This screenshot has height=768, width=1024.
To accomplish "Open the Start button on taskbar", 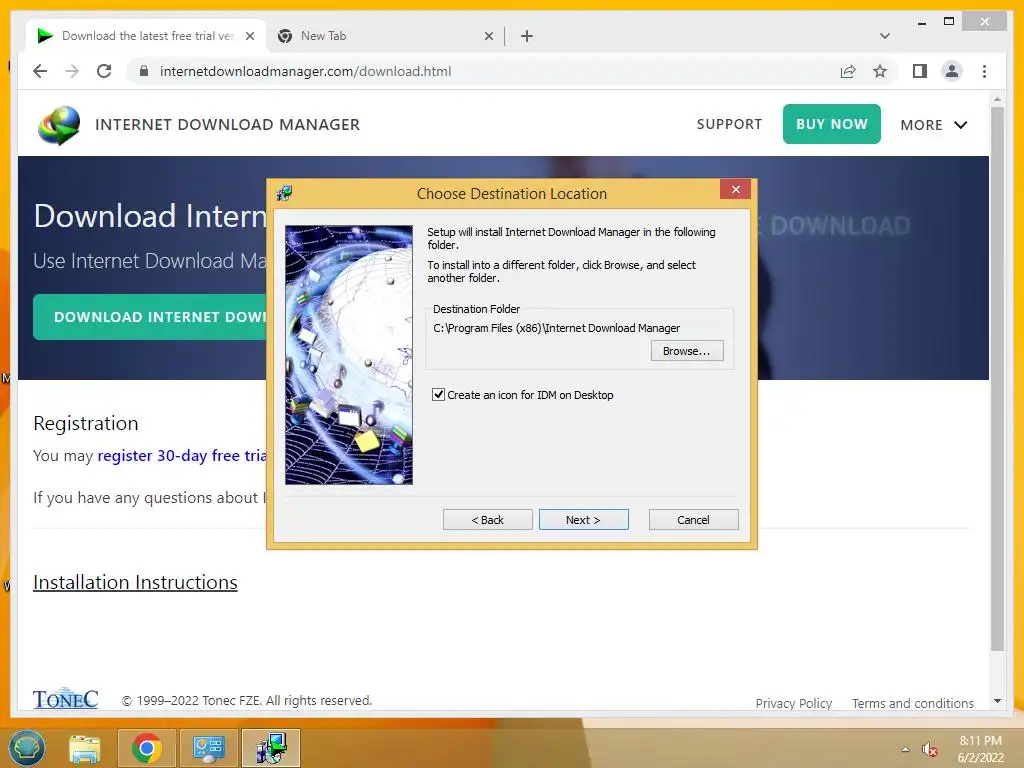I will 27,748.
